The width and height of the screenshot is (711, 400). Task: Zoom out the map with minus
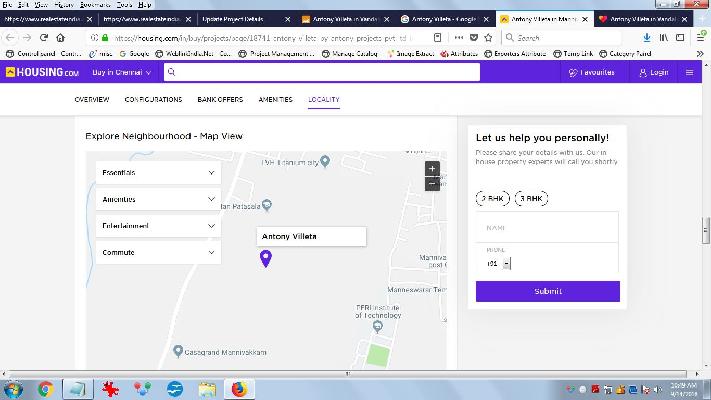(432, 184)
